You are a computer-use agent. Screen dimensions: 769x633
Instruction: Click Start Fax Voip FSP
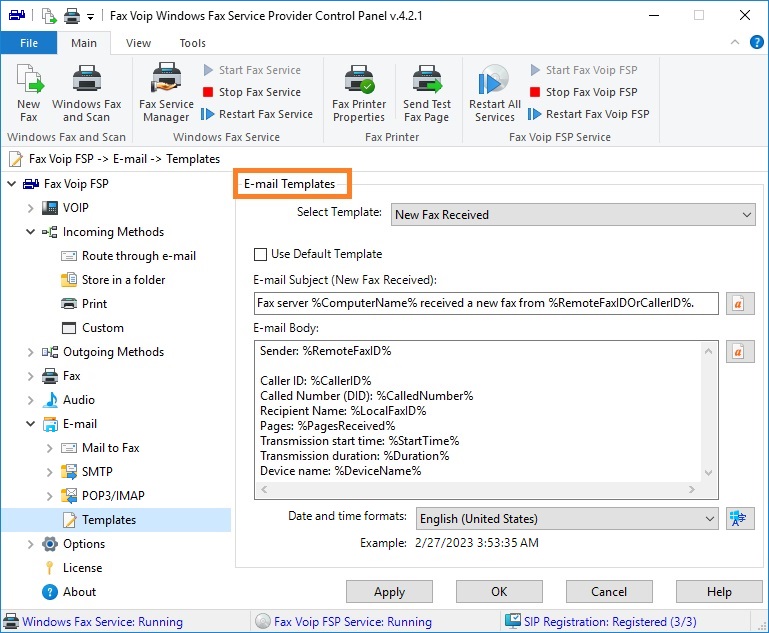tap(584, 70)
